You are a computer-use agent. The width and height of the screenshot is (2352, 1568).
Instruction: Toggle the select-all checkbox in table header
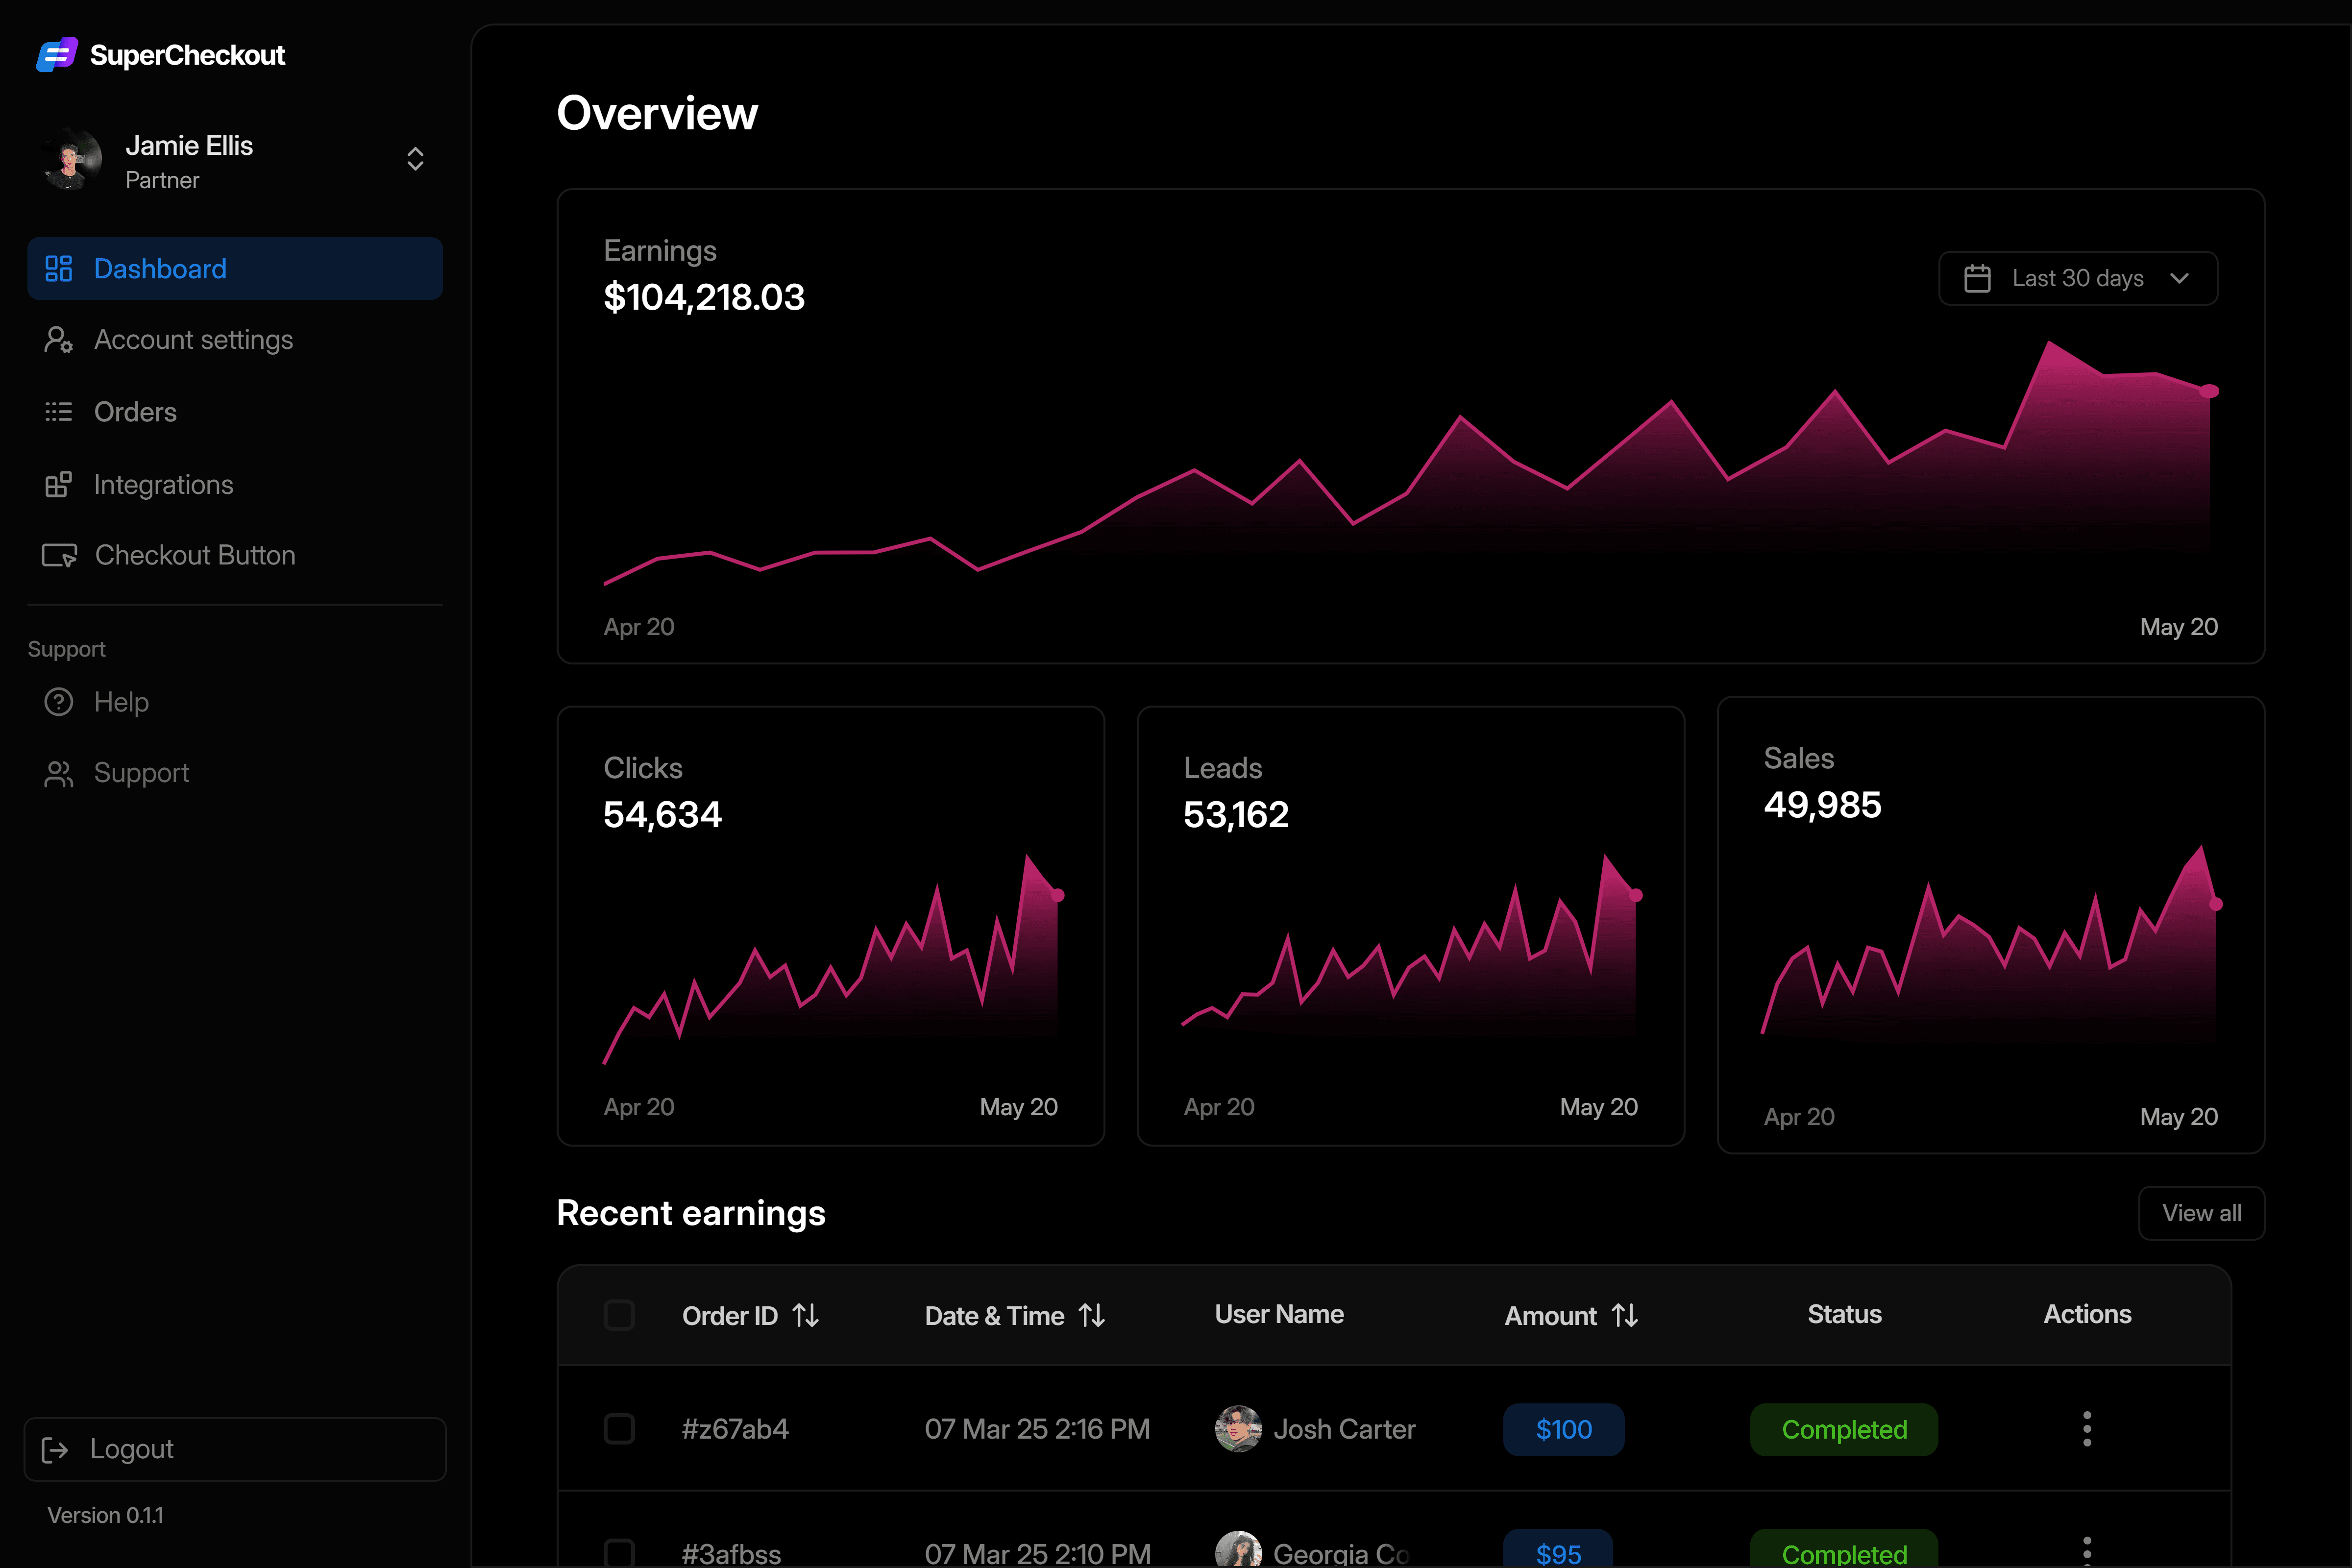pyautogui.click(x=619, y=1315)
